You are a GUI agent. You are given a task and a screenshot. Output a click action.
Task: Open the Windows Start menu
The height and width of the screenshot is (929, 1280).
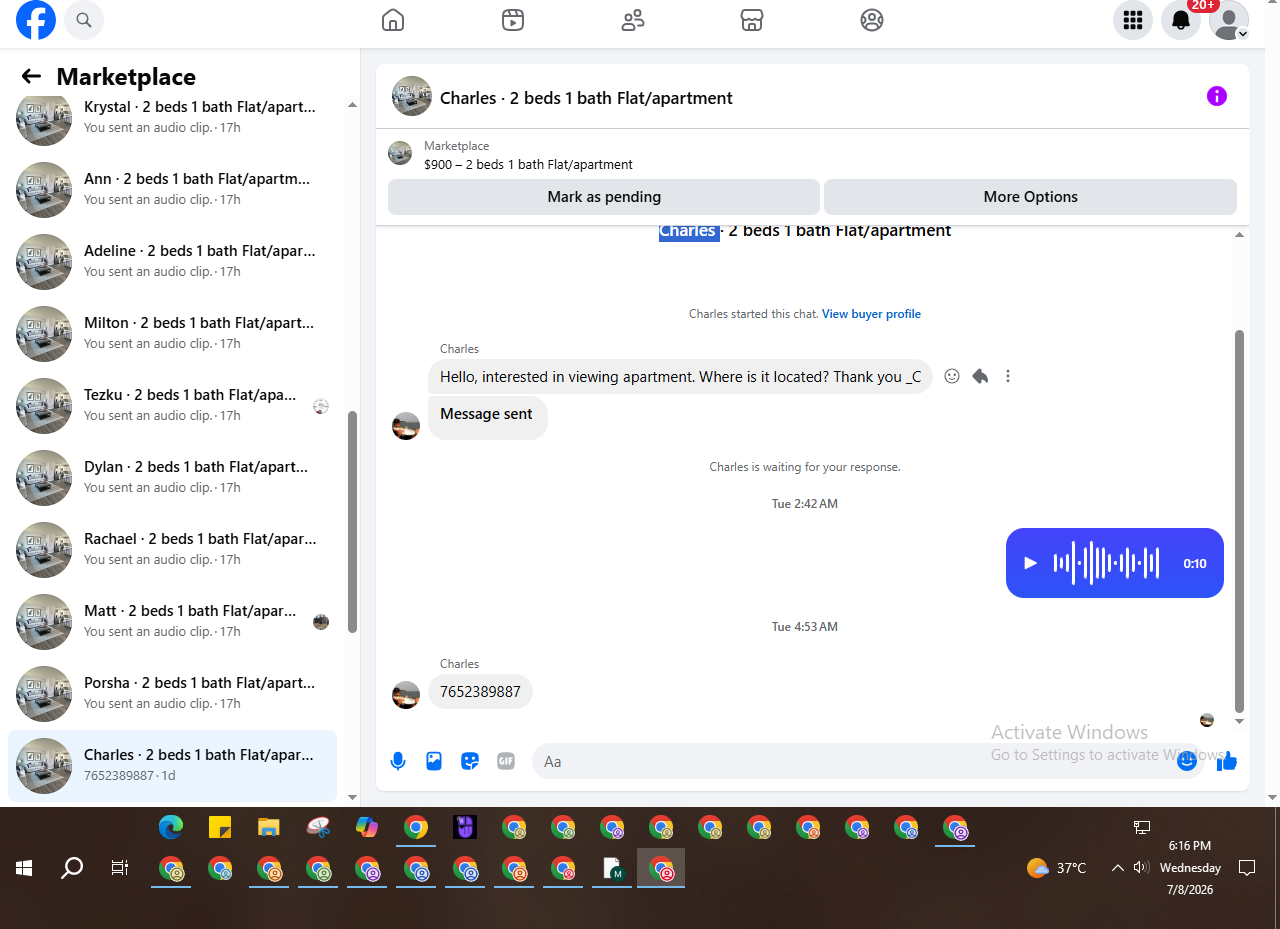(x=24, y=868)
